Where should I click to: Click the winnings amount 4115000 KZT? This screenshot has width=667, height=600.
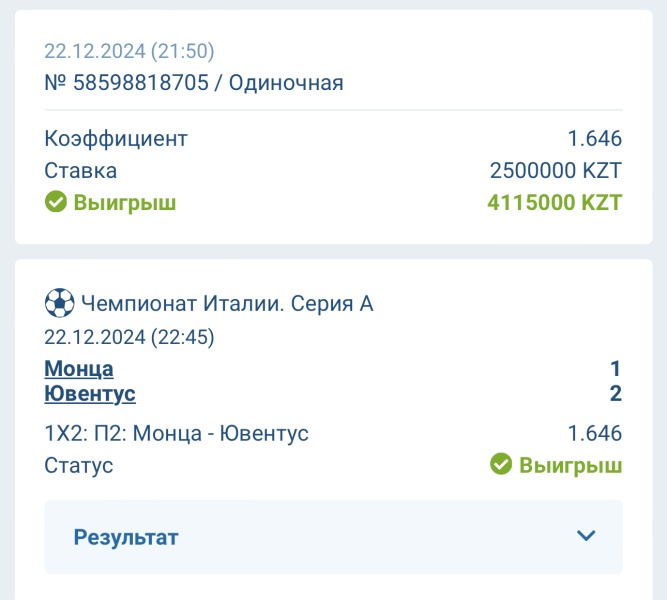[x=555, y=202]
